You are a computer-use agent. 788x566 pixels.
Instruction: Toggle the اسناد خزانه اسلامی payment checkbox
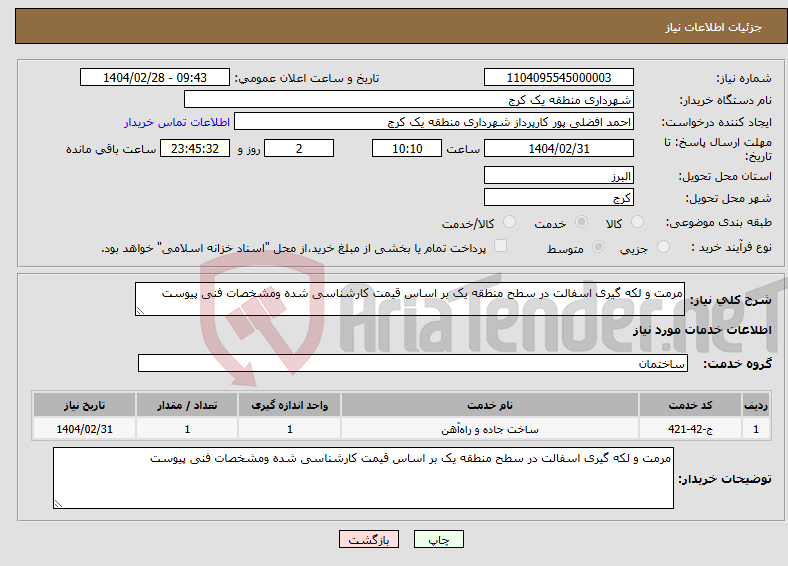[x=500, y=246]
